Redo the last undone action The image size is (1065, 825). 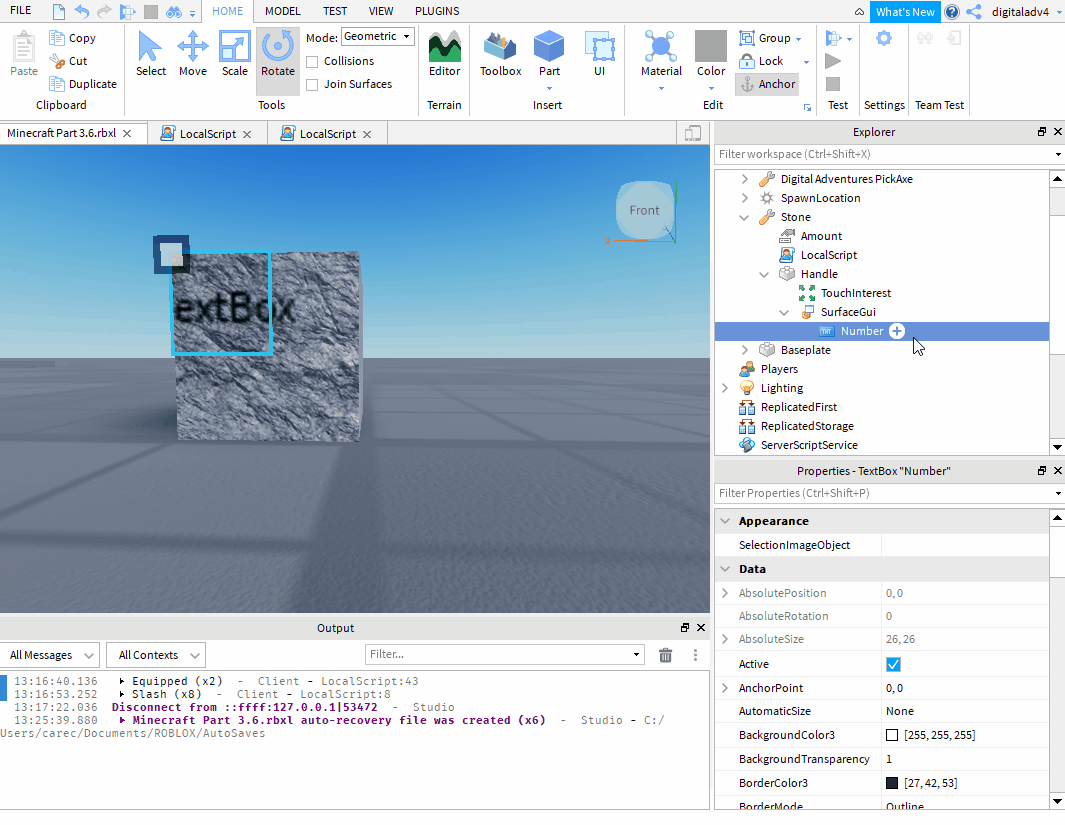(104, 12)
